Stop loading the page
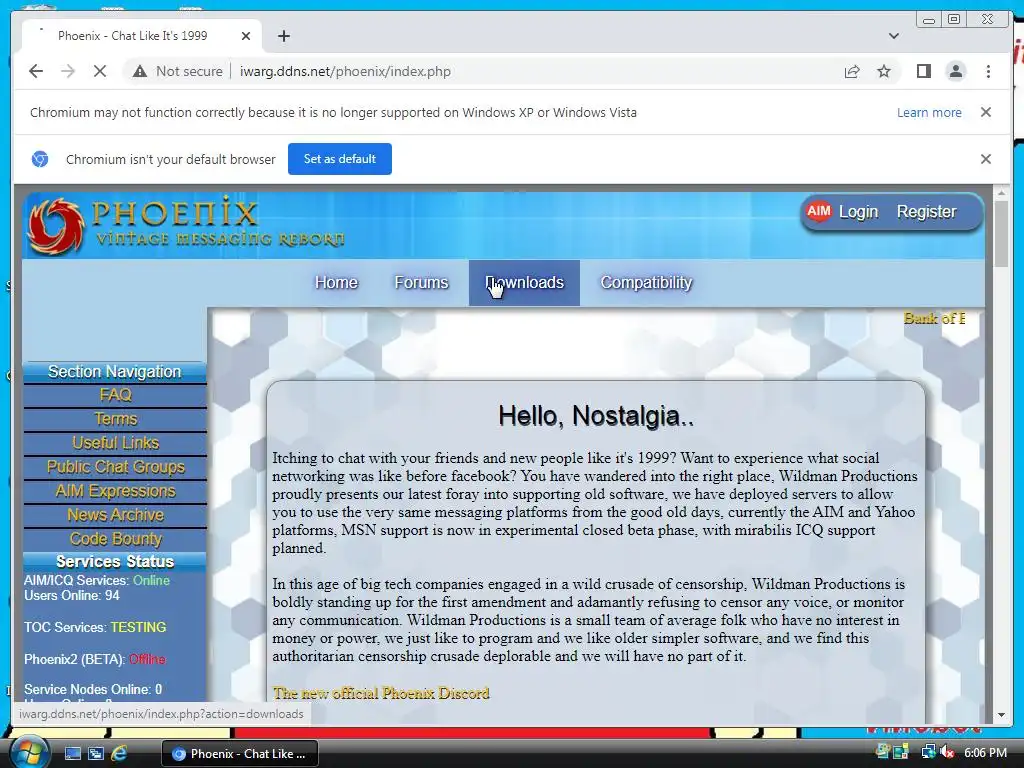 (x=100, y=71)
